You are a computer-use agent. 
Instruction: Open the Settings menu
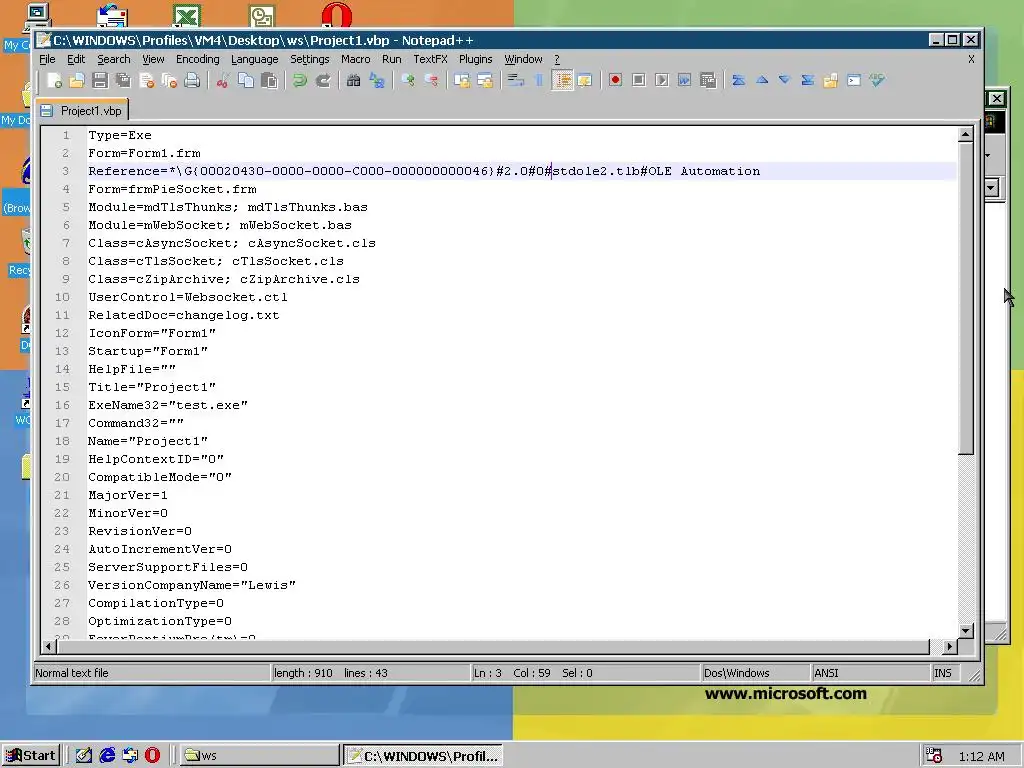click(x=310, y=59)
